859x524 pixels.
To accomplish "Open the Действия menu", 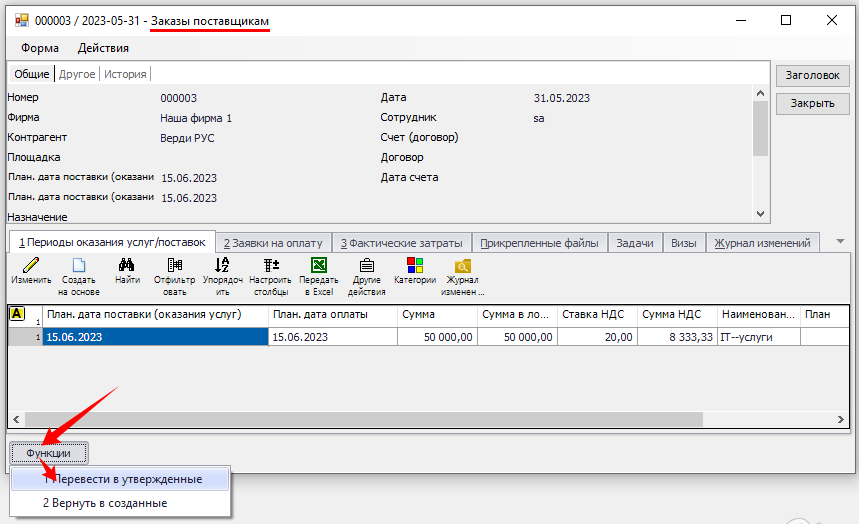I will (x=103, y=48).
